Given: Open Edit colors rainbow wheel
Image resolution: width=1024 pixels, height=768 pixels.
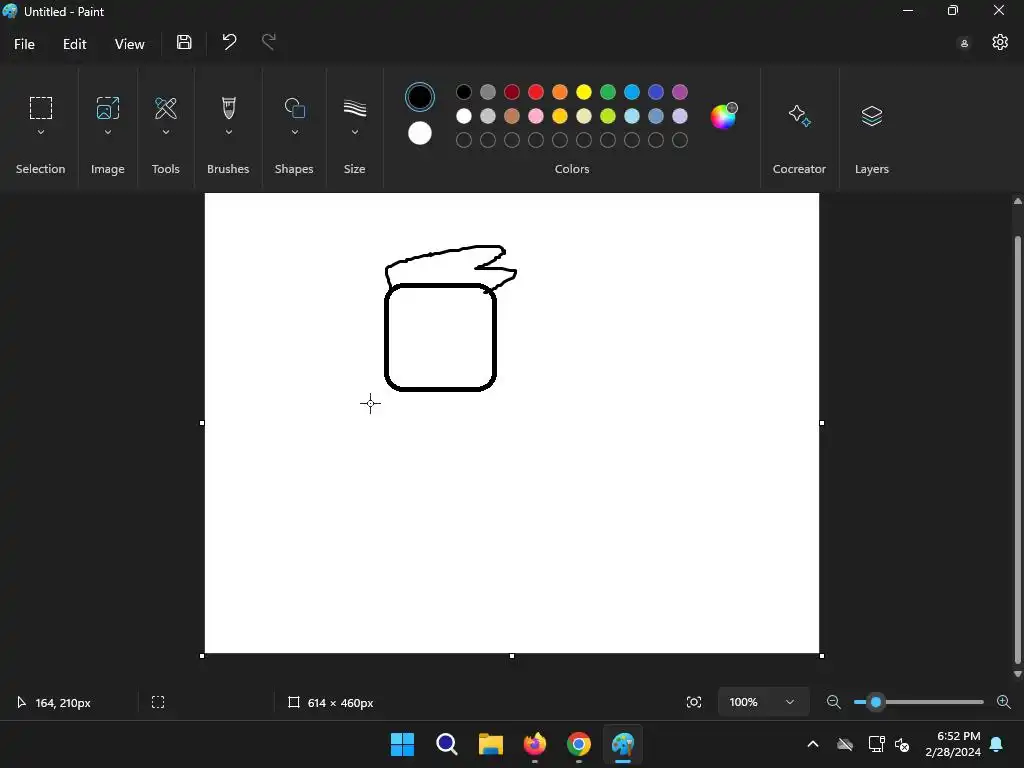Looking at the screenshot, I should coord(724,116).
